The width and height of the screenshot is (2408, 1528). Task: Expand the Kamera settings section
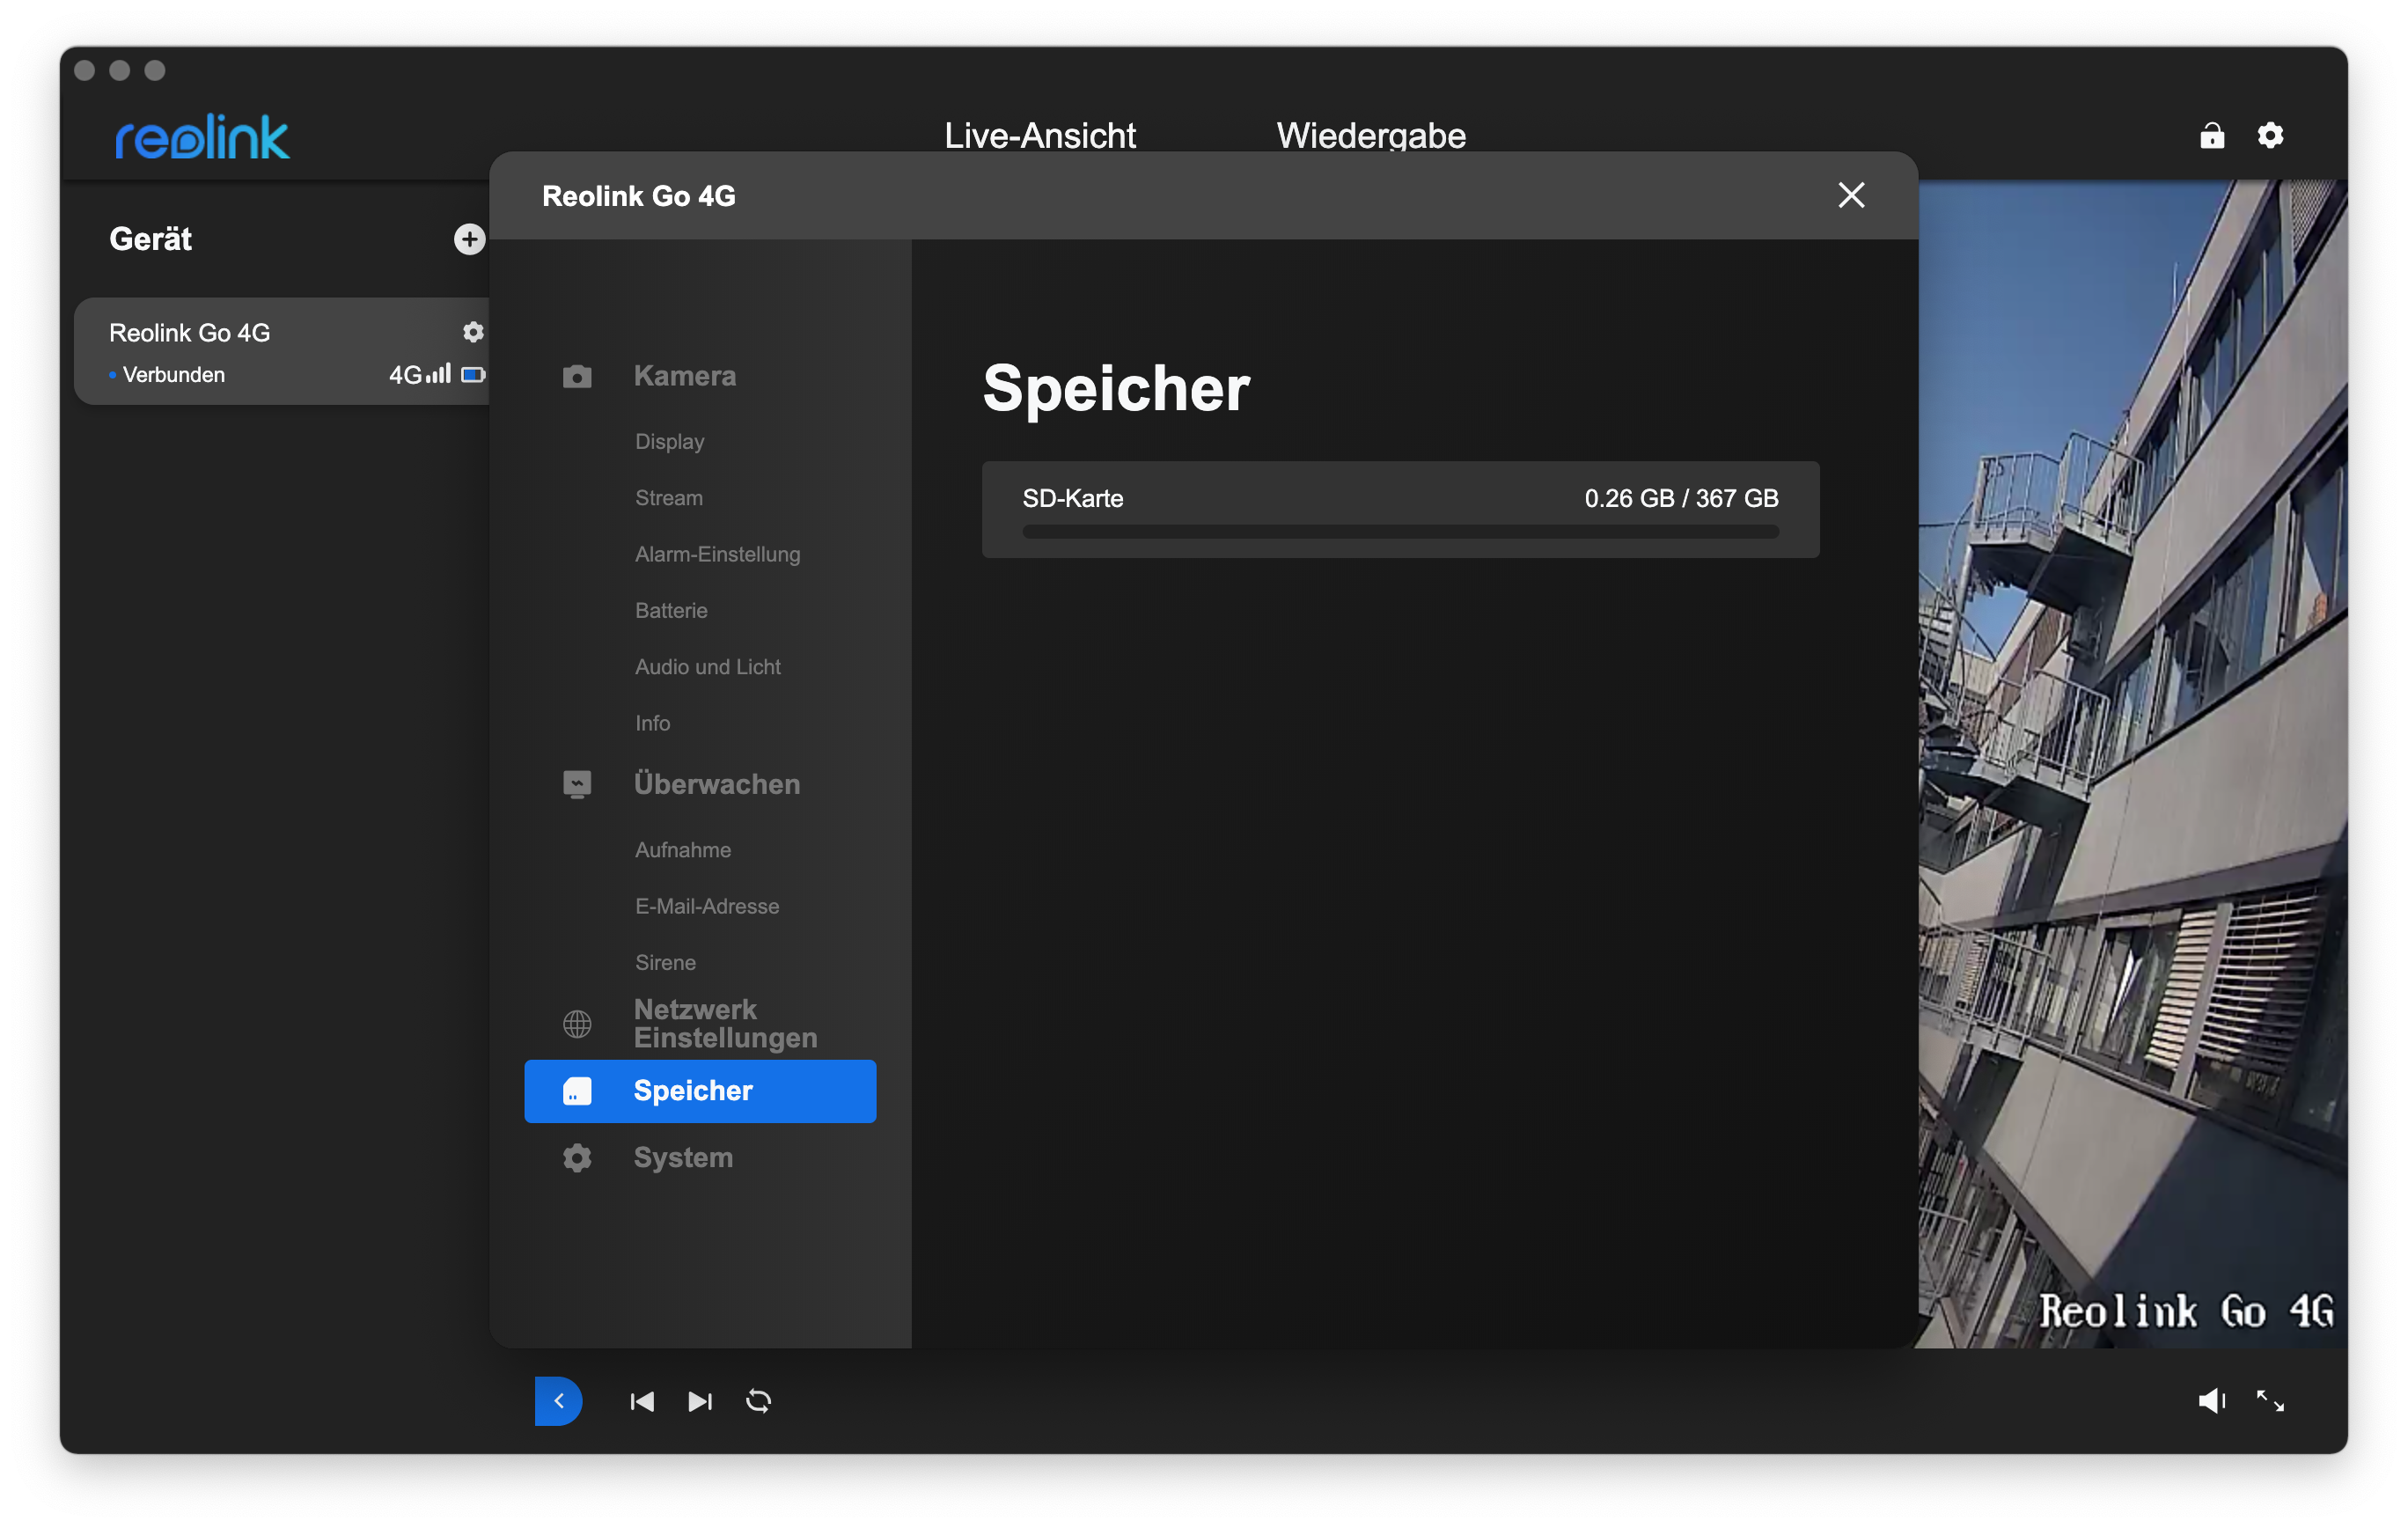pyautogui.click(x=685, y=376)
